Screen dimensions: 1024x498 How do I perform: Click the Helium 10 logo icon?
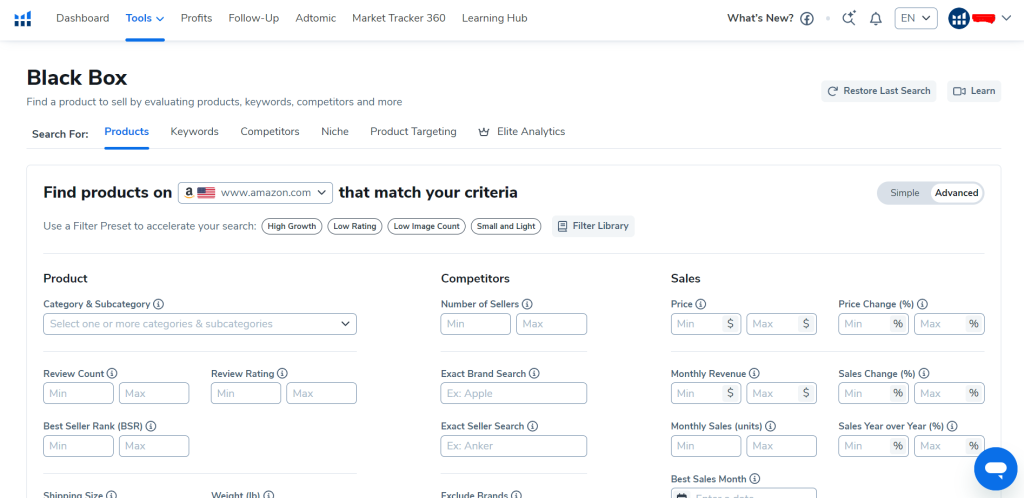(23, 18)
